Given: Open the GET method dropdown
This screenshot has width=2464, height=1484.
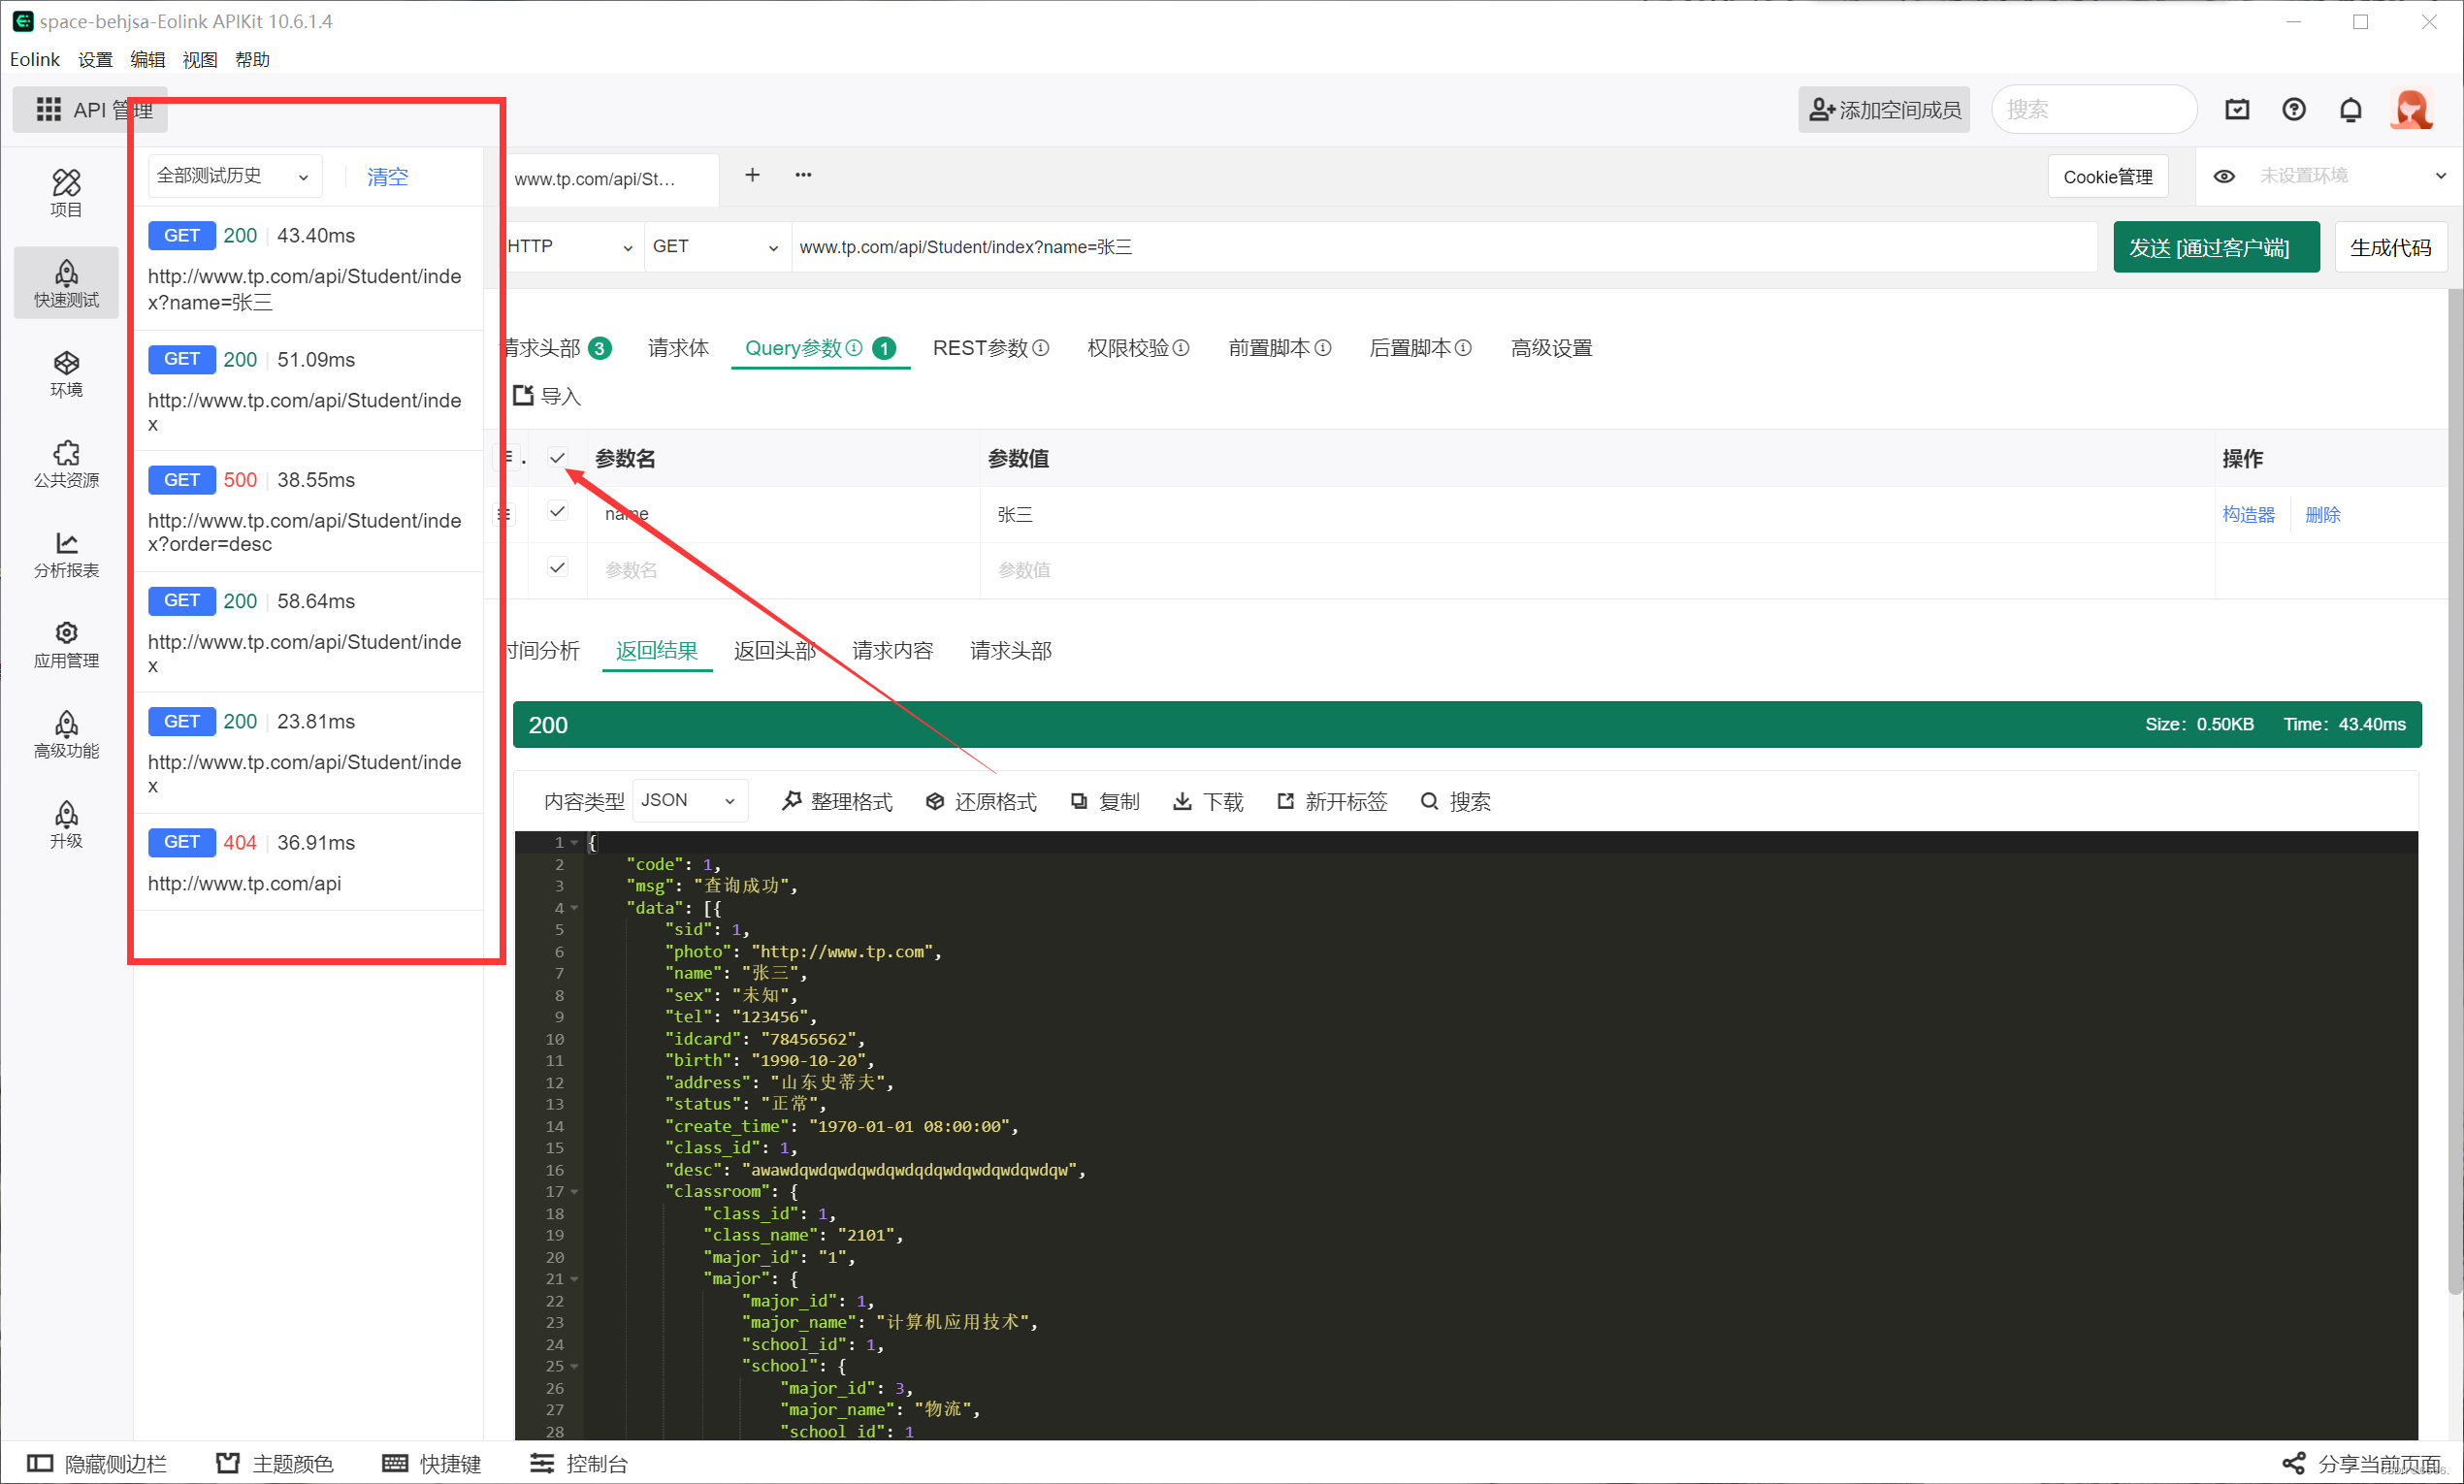Looking at the screenshot, I should [x=715, y=246].
